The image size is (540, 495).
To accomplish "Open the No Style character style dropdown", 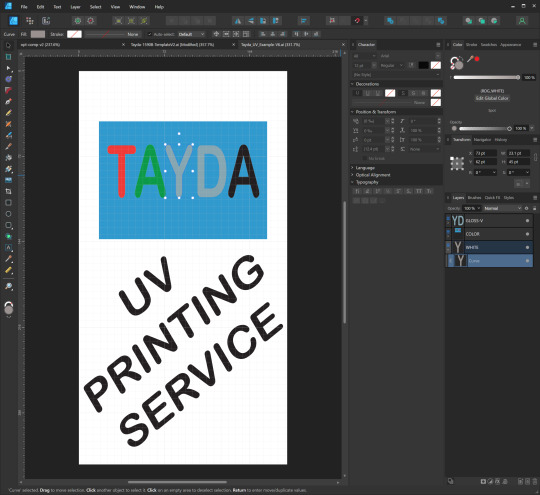I will (x=397, y=75).
